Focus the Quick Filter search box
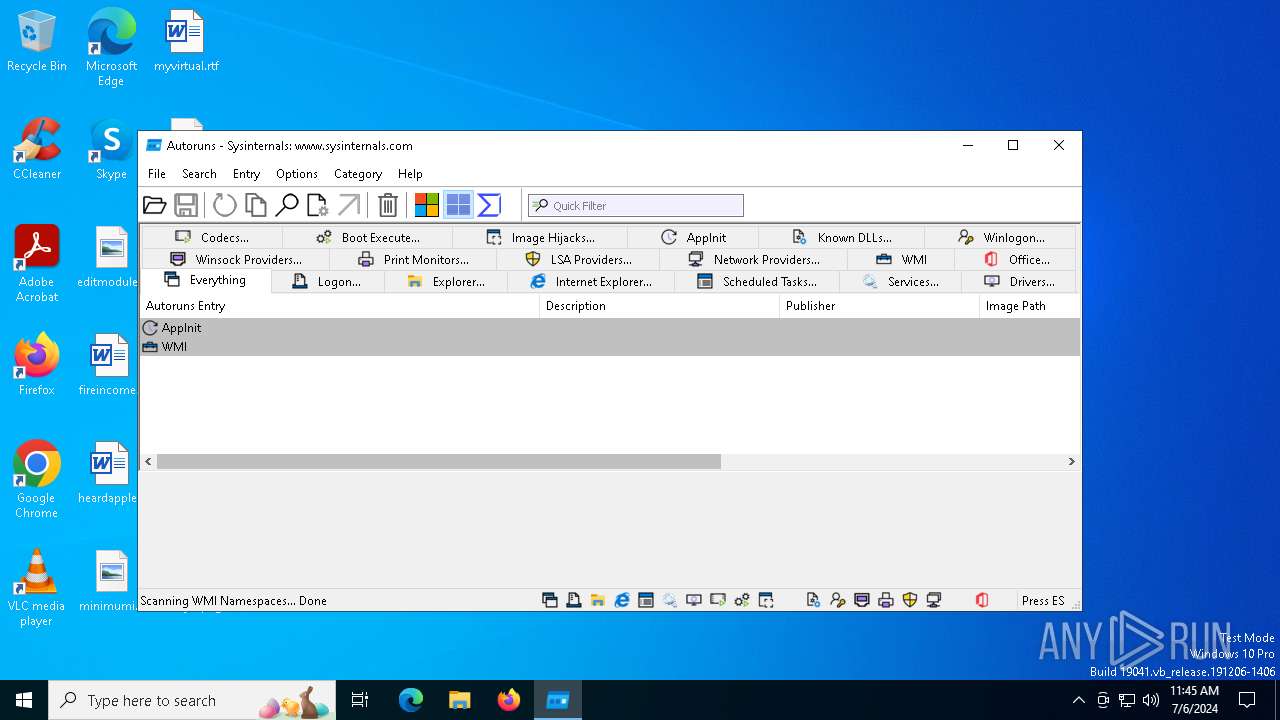The image size is (1280, 720). tap(636, 205)
